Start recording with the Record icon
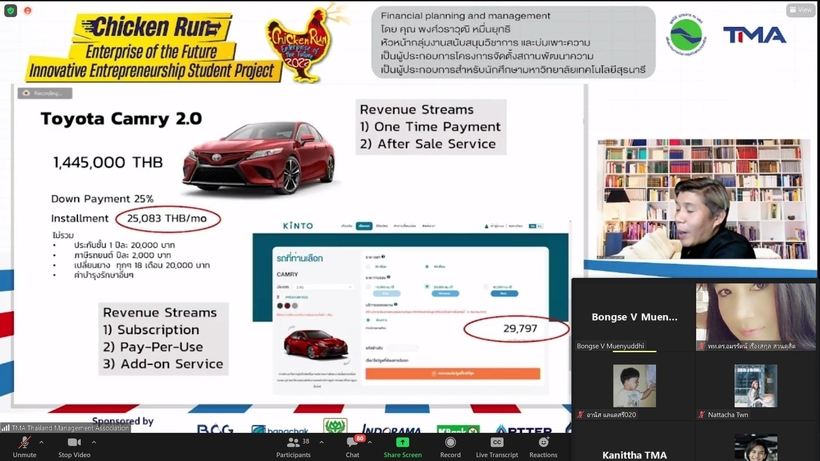 (x=450, y=442)
